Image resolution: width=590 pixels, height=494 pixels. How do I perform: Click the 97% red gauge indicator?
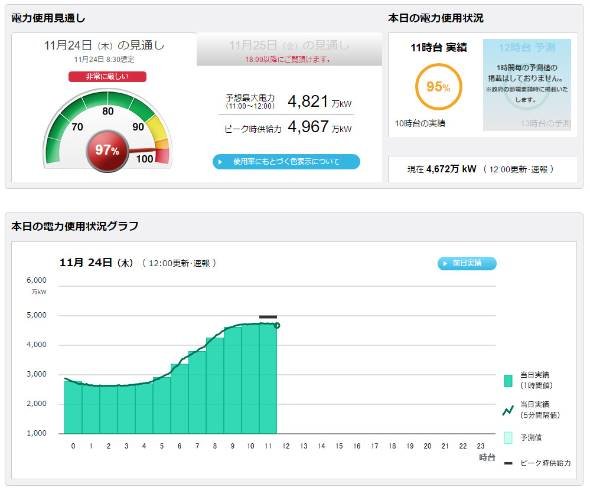pyautogui.click(x=108, y=151)
